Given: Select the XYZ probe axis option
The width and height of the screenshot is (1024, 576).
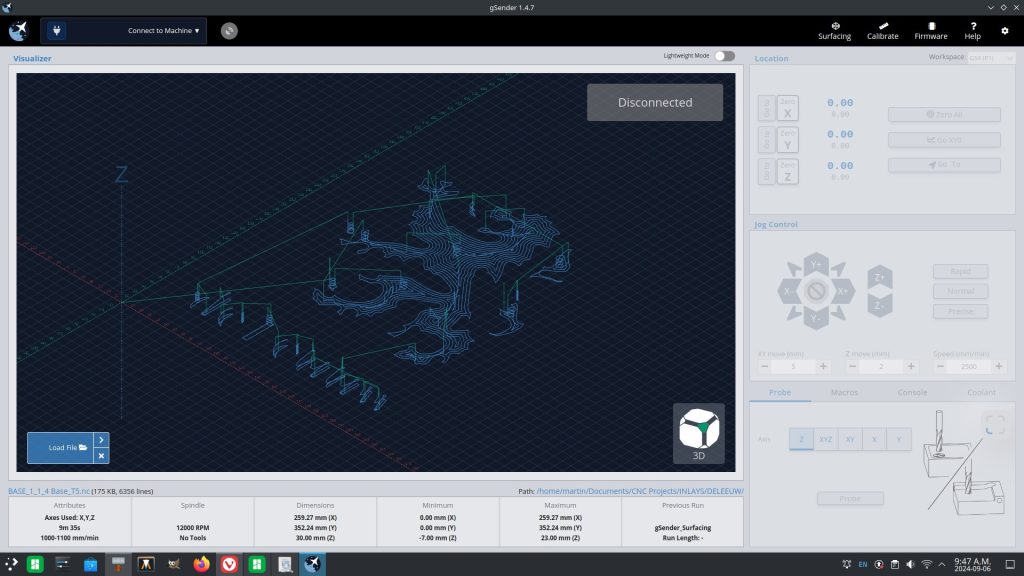Looking at the screenshot, I should [x=826, y=439].
